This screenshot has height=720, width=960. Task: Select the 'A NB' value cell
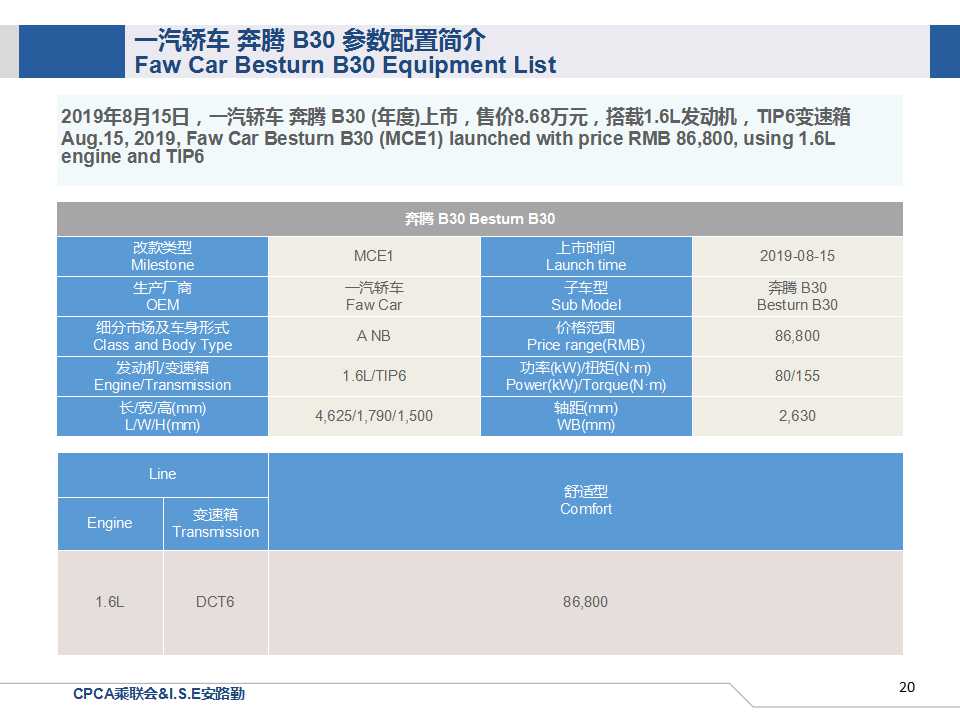(374, 336)
